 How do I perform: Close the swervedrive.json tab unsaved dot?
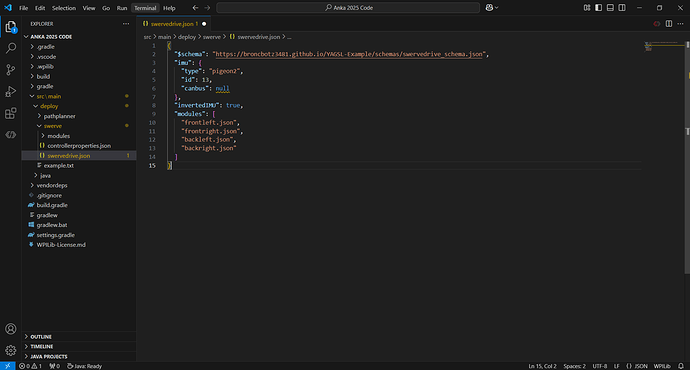(x=204, y=24)
